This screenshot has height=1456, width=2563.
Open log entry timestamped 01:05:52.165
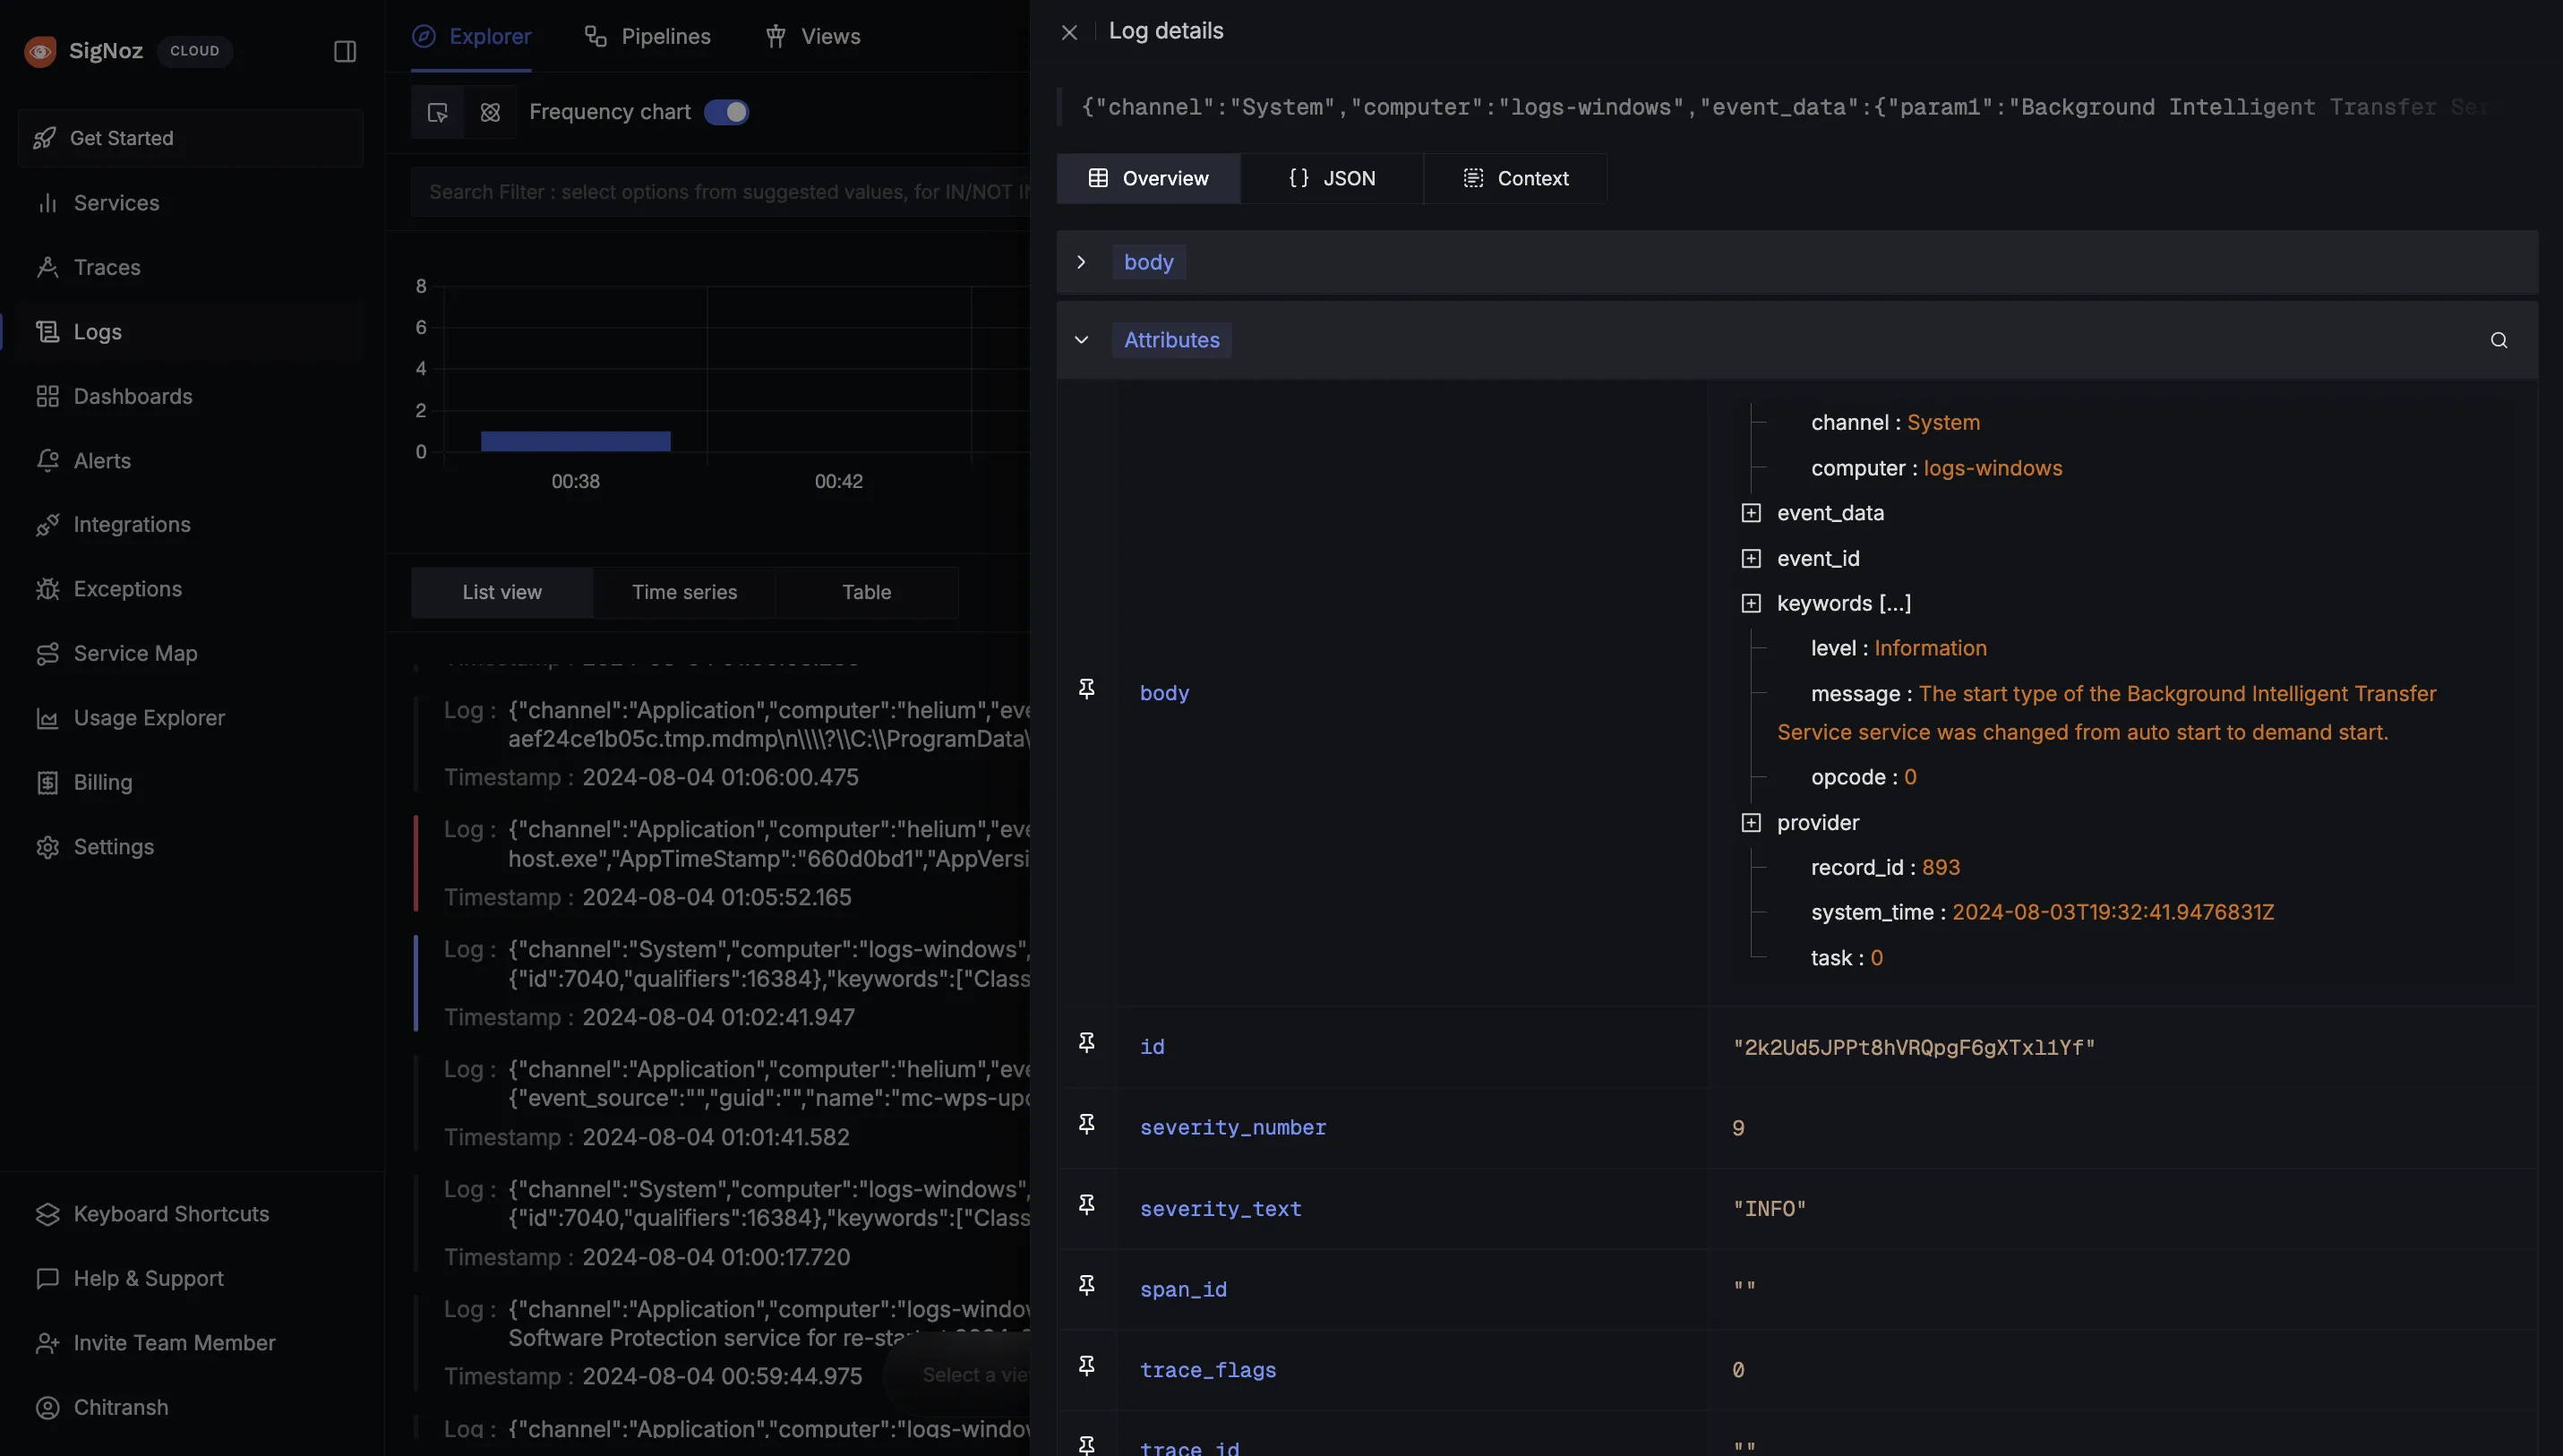coord(722,863)
